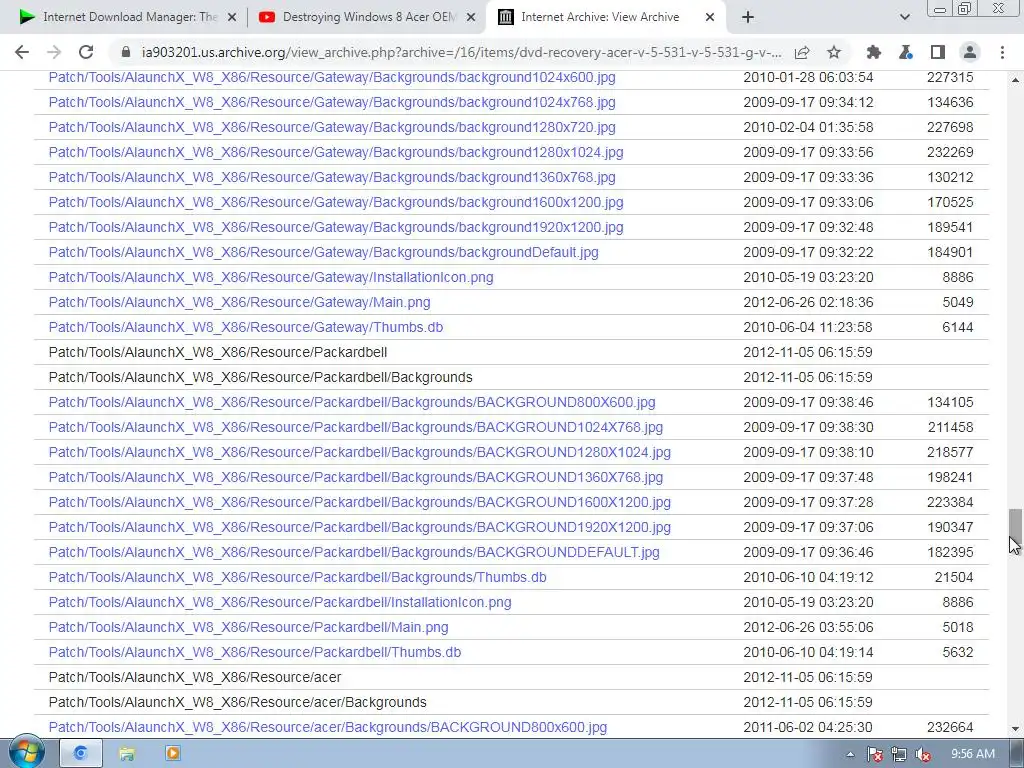Click the network tray icon
Screen dimensions: 1024x768
point(899,755)
